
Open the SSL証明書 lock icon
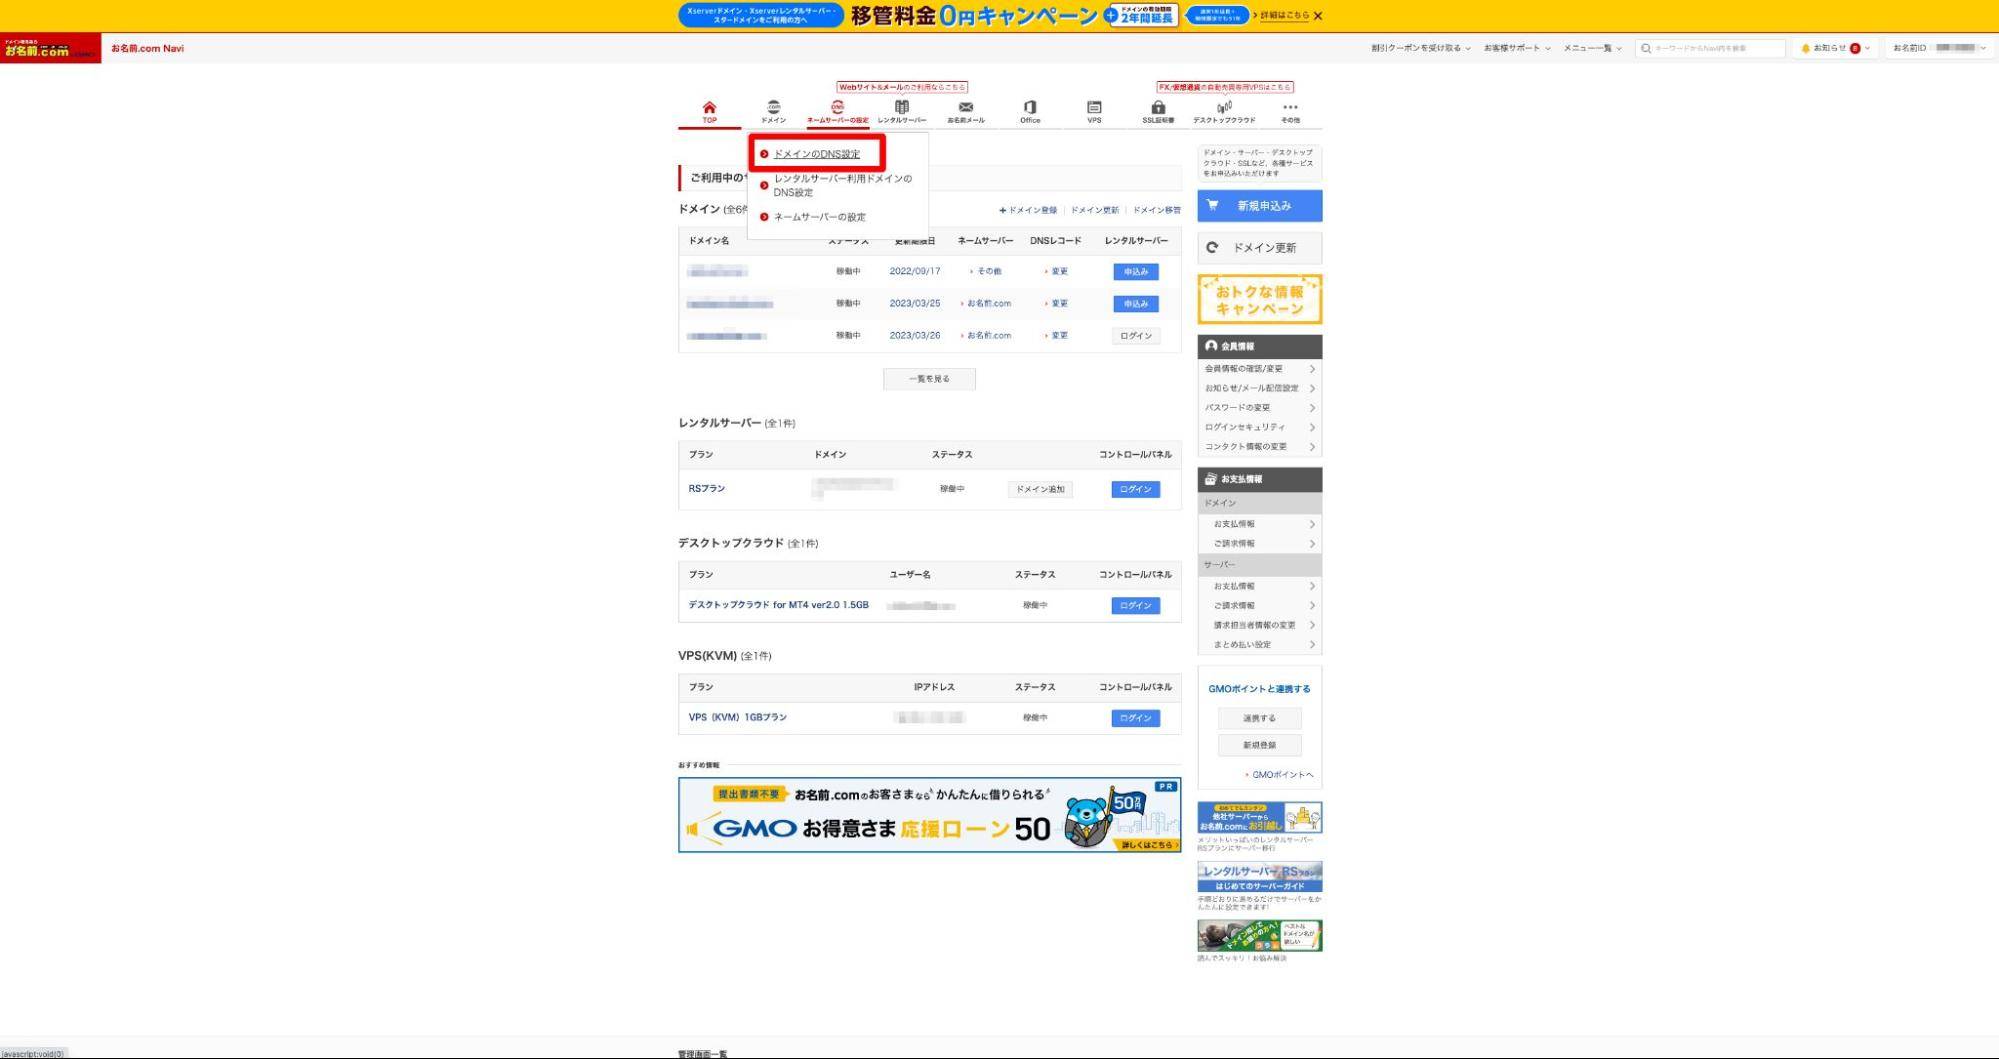(x=1158, y=111)
